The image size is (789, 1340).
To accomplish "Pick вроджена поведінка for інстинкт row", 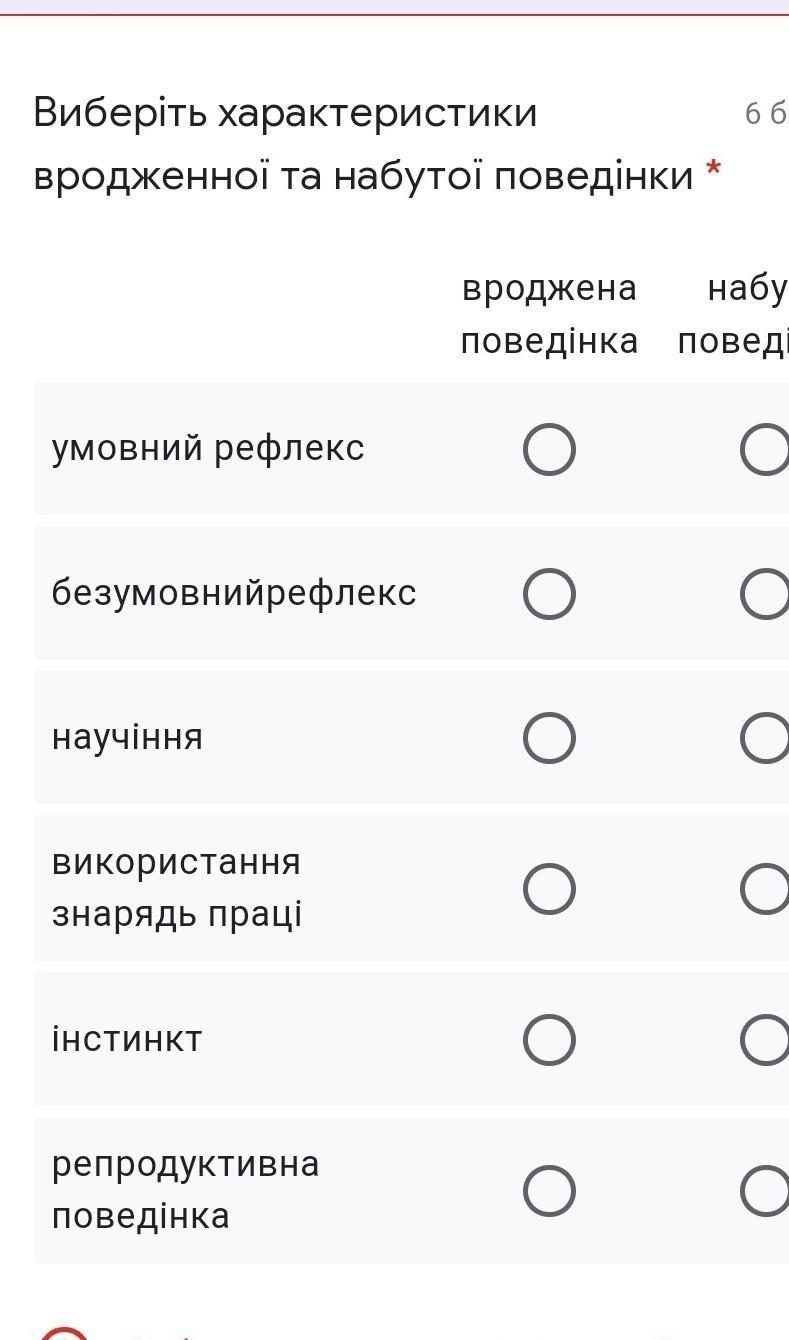I will pyautogui.click(x=549, y=1040).
